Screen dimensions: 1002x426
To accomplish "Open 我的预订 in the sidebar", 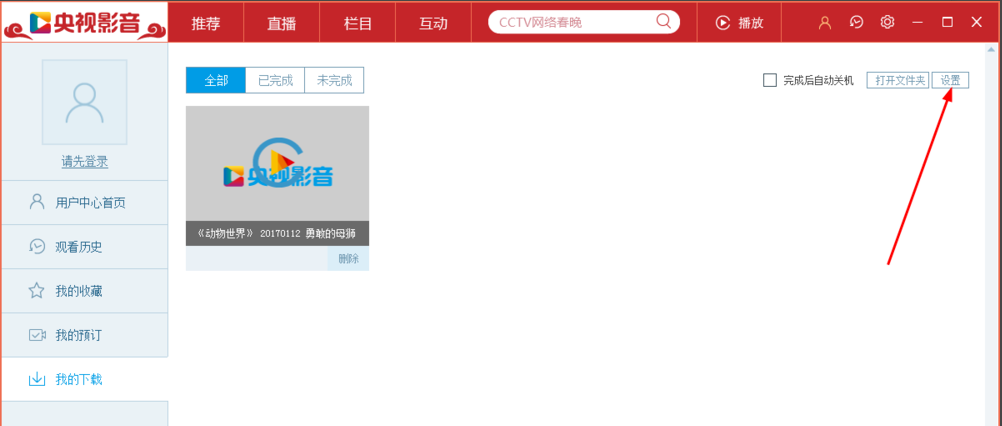I will (x=84, y=335).
